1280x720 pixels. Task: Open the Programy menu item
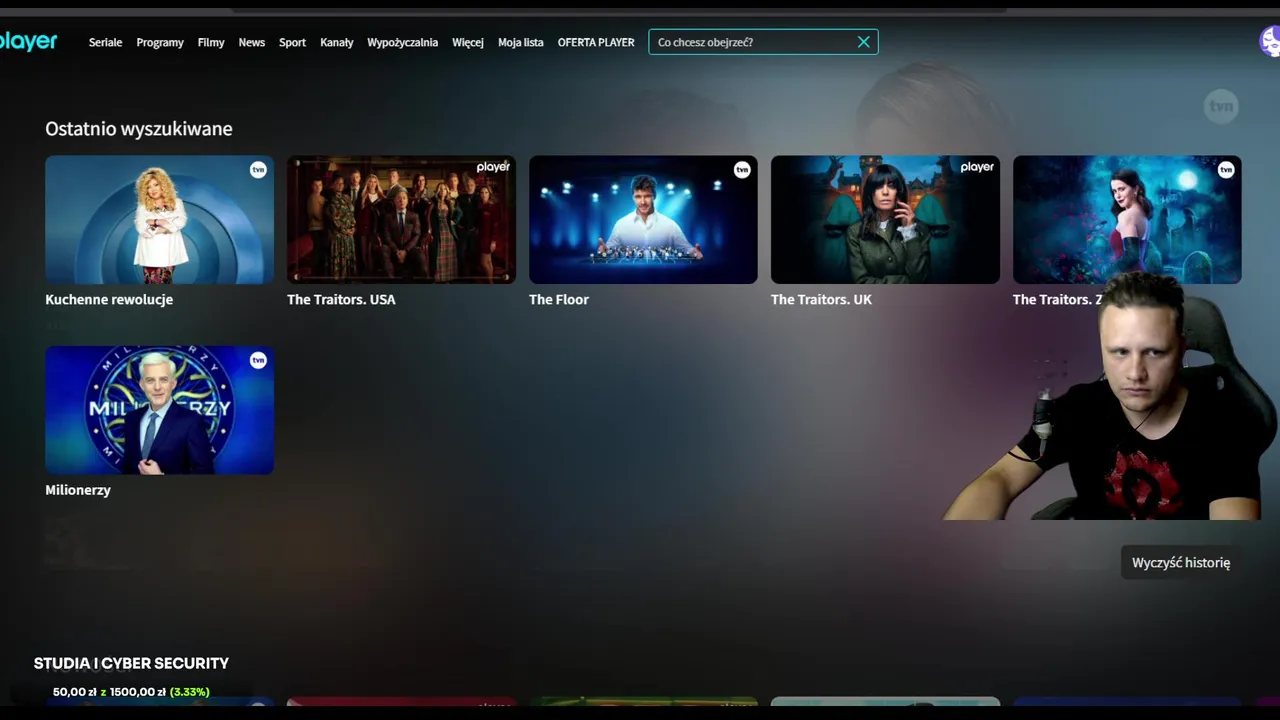[x=160, y=42]
